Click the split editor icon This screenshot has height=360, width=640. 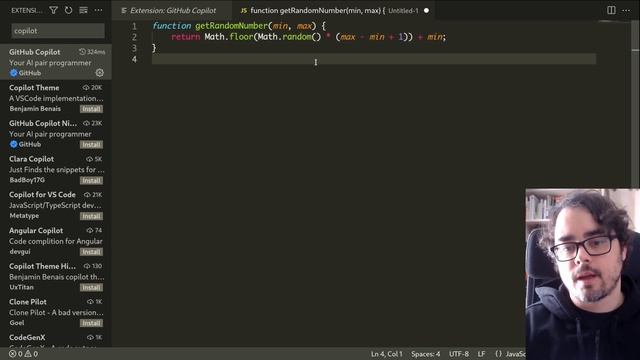pyautogui.click(x=611, y=10)
